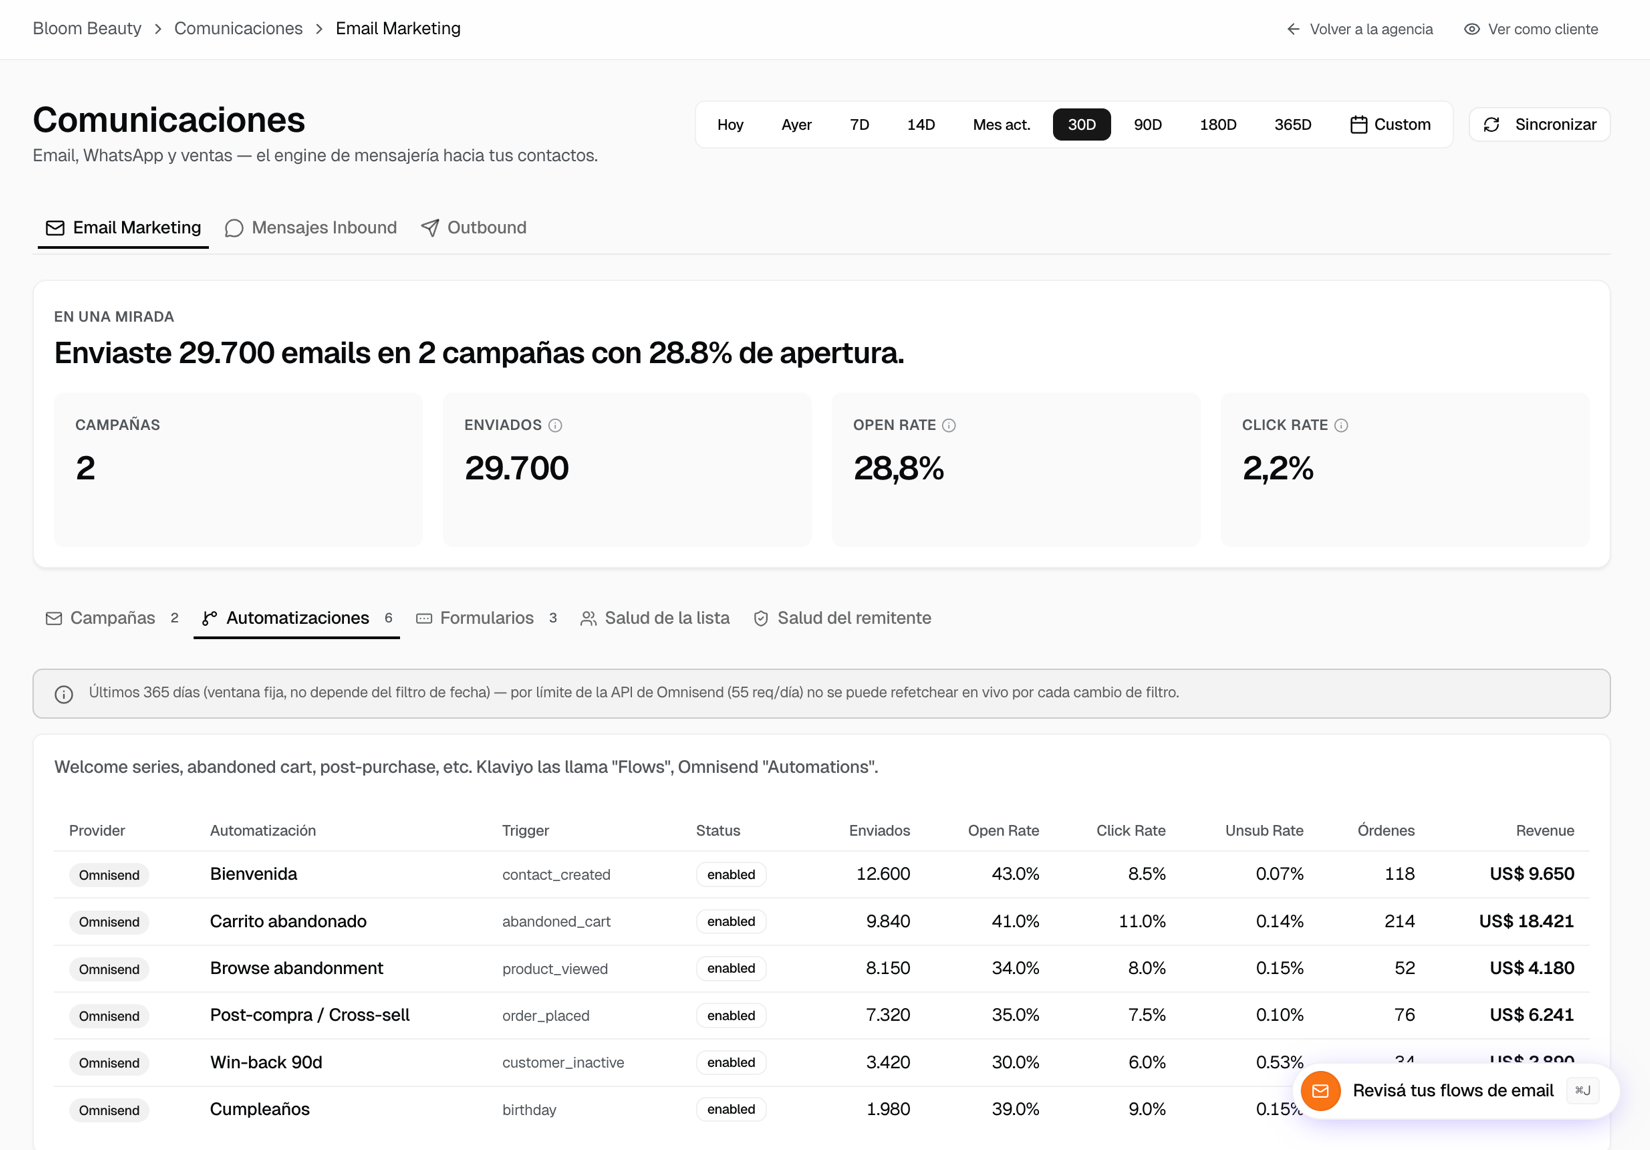
Task: Open the Carrito abandonado automation row
Action: (821, 922)
